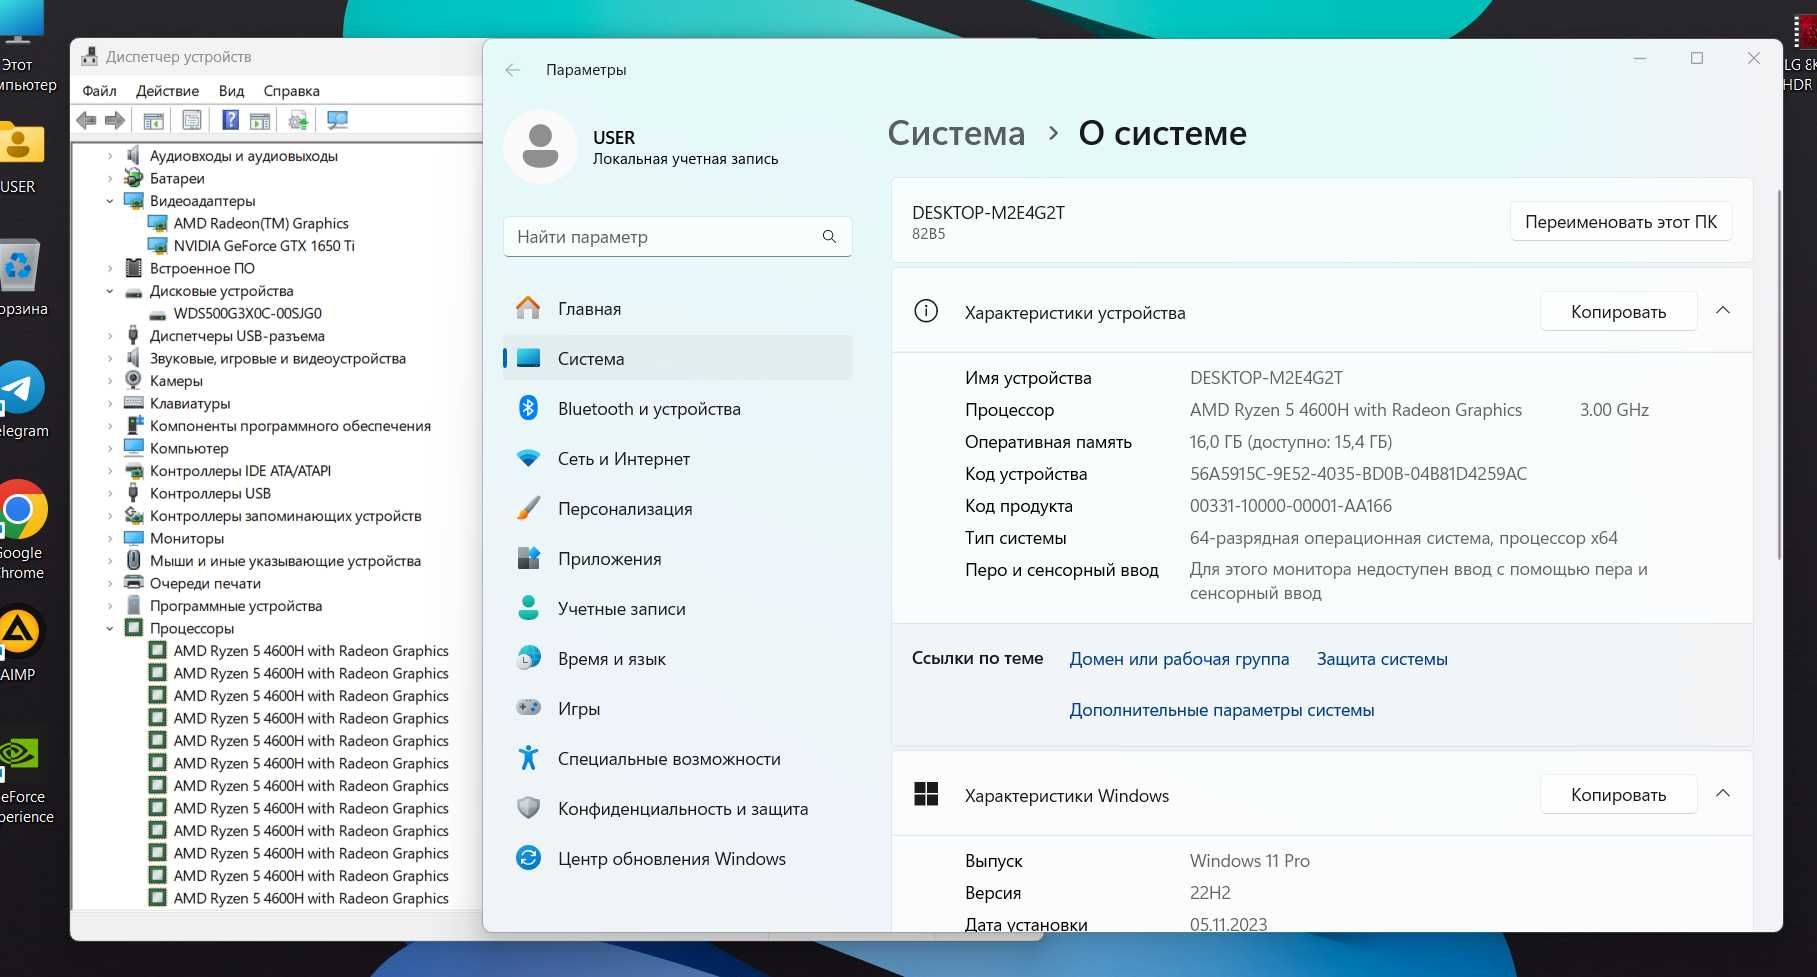Click the Код устройства value 56A5915C-9E52-4035-BD0B-04B81D4259AC
1817x977 pixels.
(x=1358, y=474)
